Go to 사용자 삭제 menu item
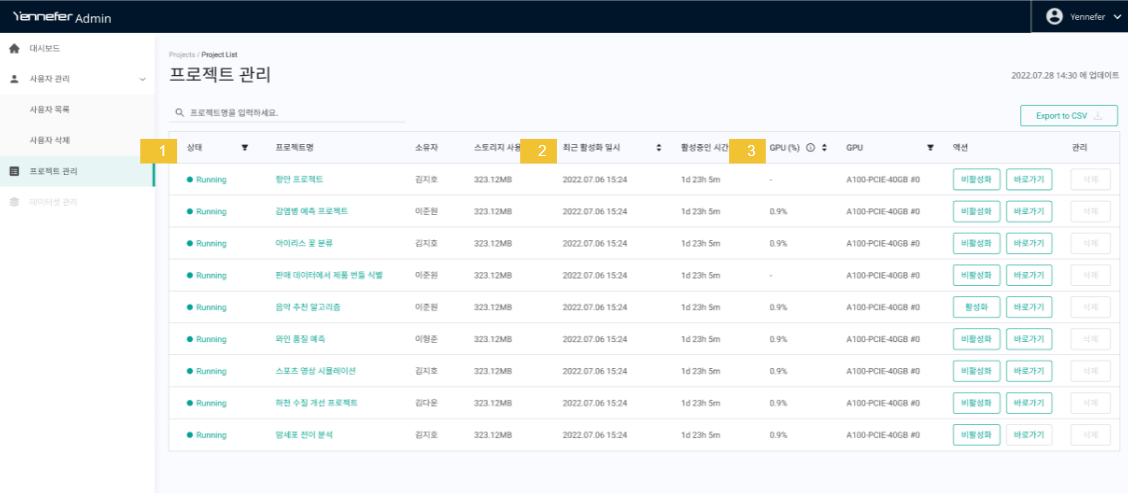 tap(50, 140)
